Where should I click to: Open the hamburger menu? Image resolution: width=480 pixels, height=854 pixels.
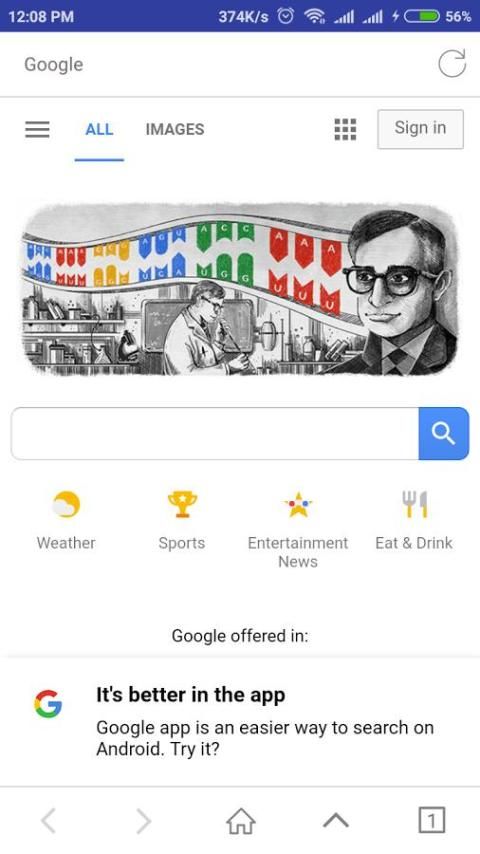pos(37,129)
